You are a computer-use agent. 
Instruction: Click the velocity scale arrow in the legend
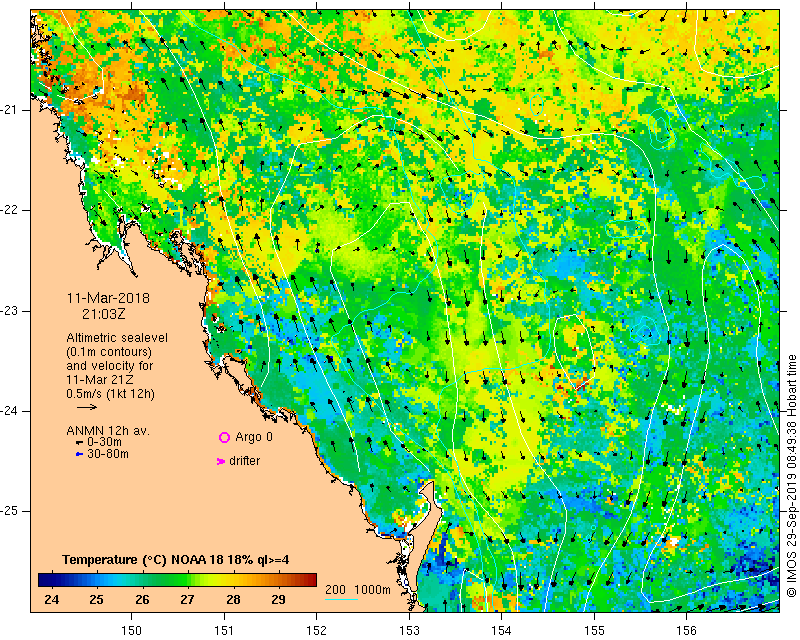pyautogui.click(x=87, y=407)
